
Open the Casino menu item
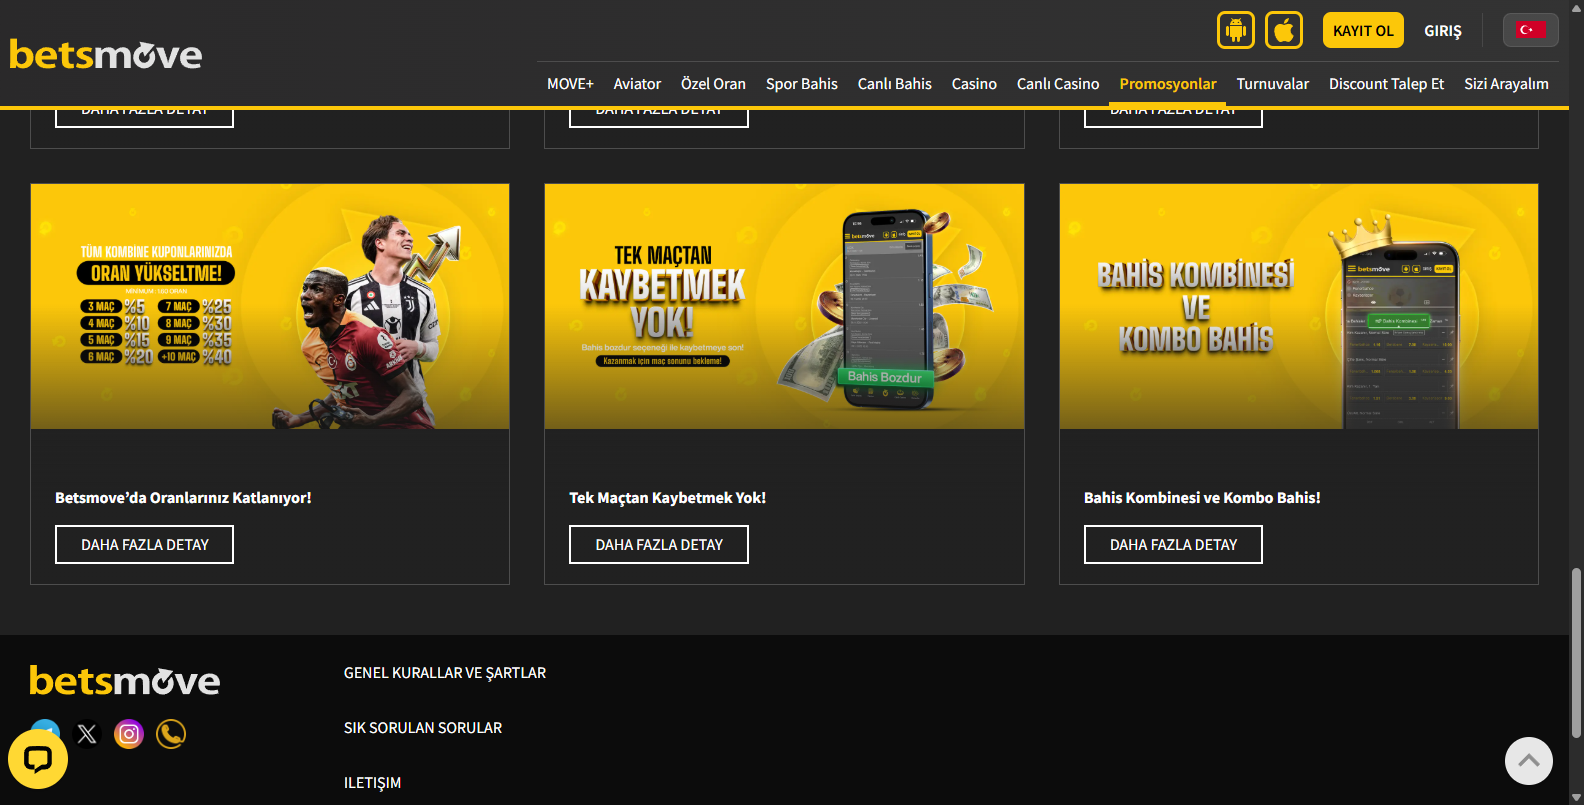tap(974, 84)
